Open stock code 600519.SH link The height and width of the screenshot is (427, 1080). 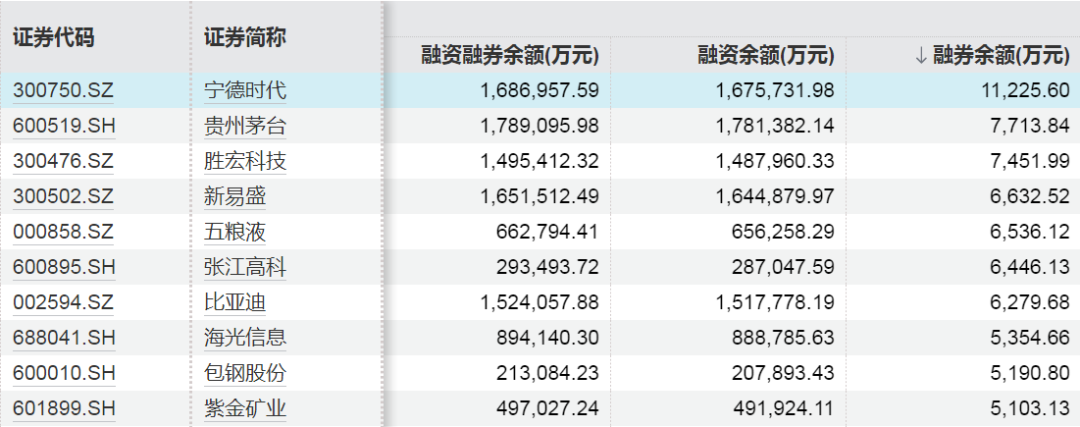pyautogui.click(x=63, y=126)
